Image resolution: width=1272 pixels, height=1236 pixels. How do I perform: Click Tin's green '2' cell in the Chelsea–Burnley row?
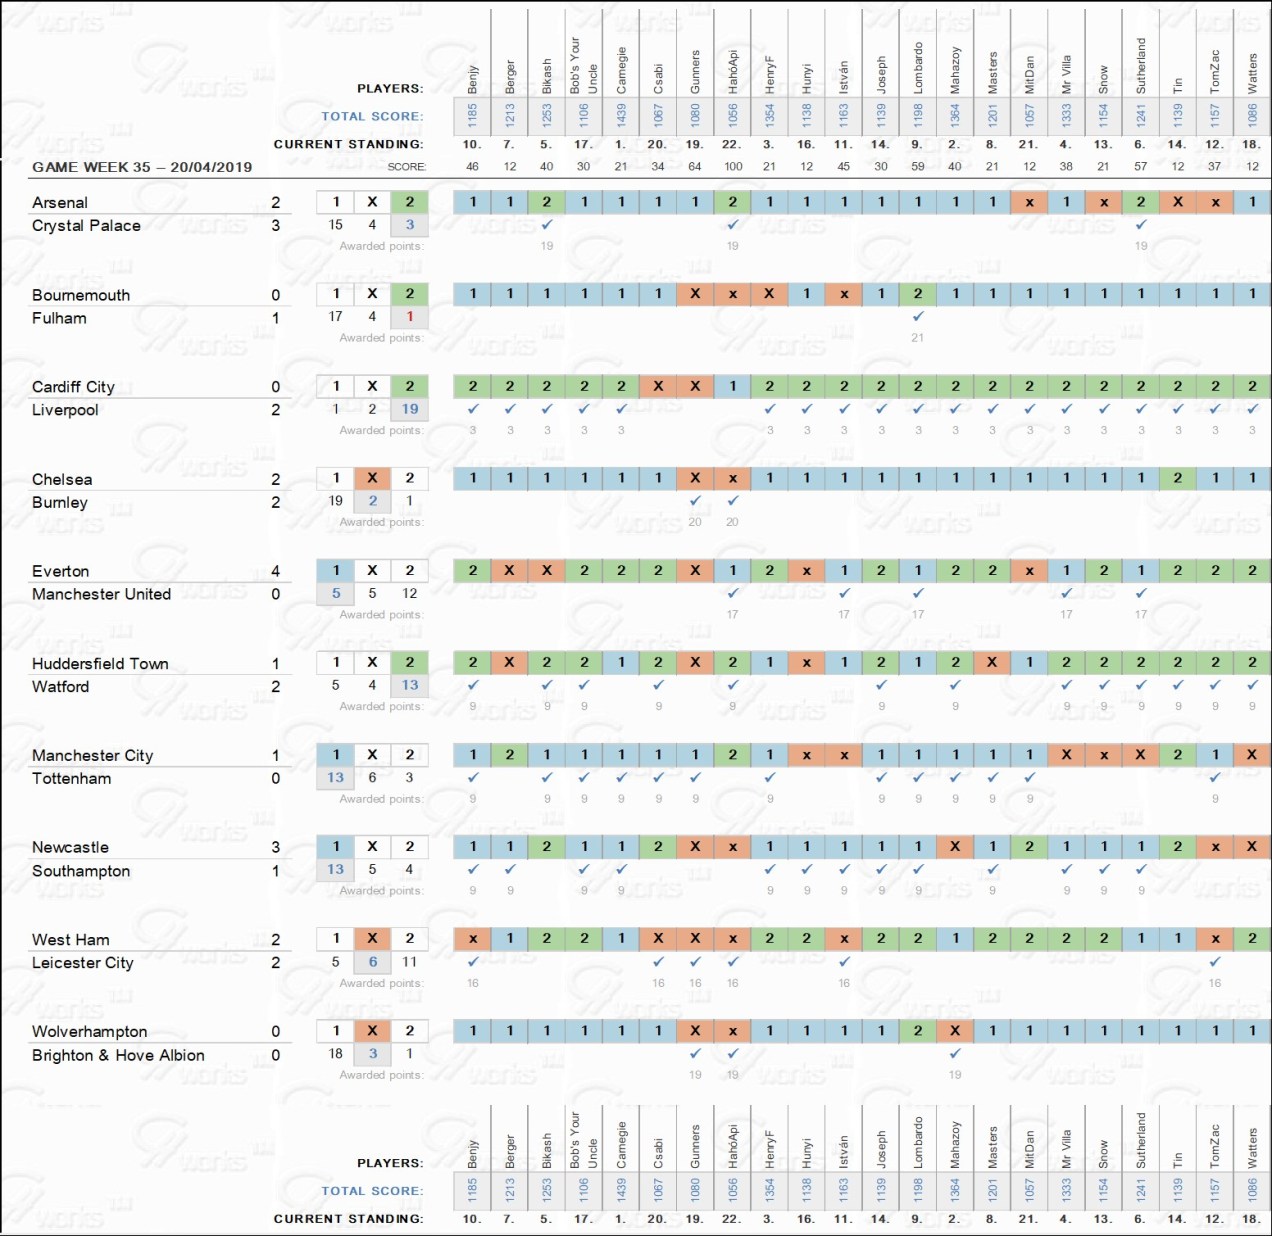click(x=1178, y=478)
